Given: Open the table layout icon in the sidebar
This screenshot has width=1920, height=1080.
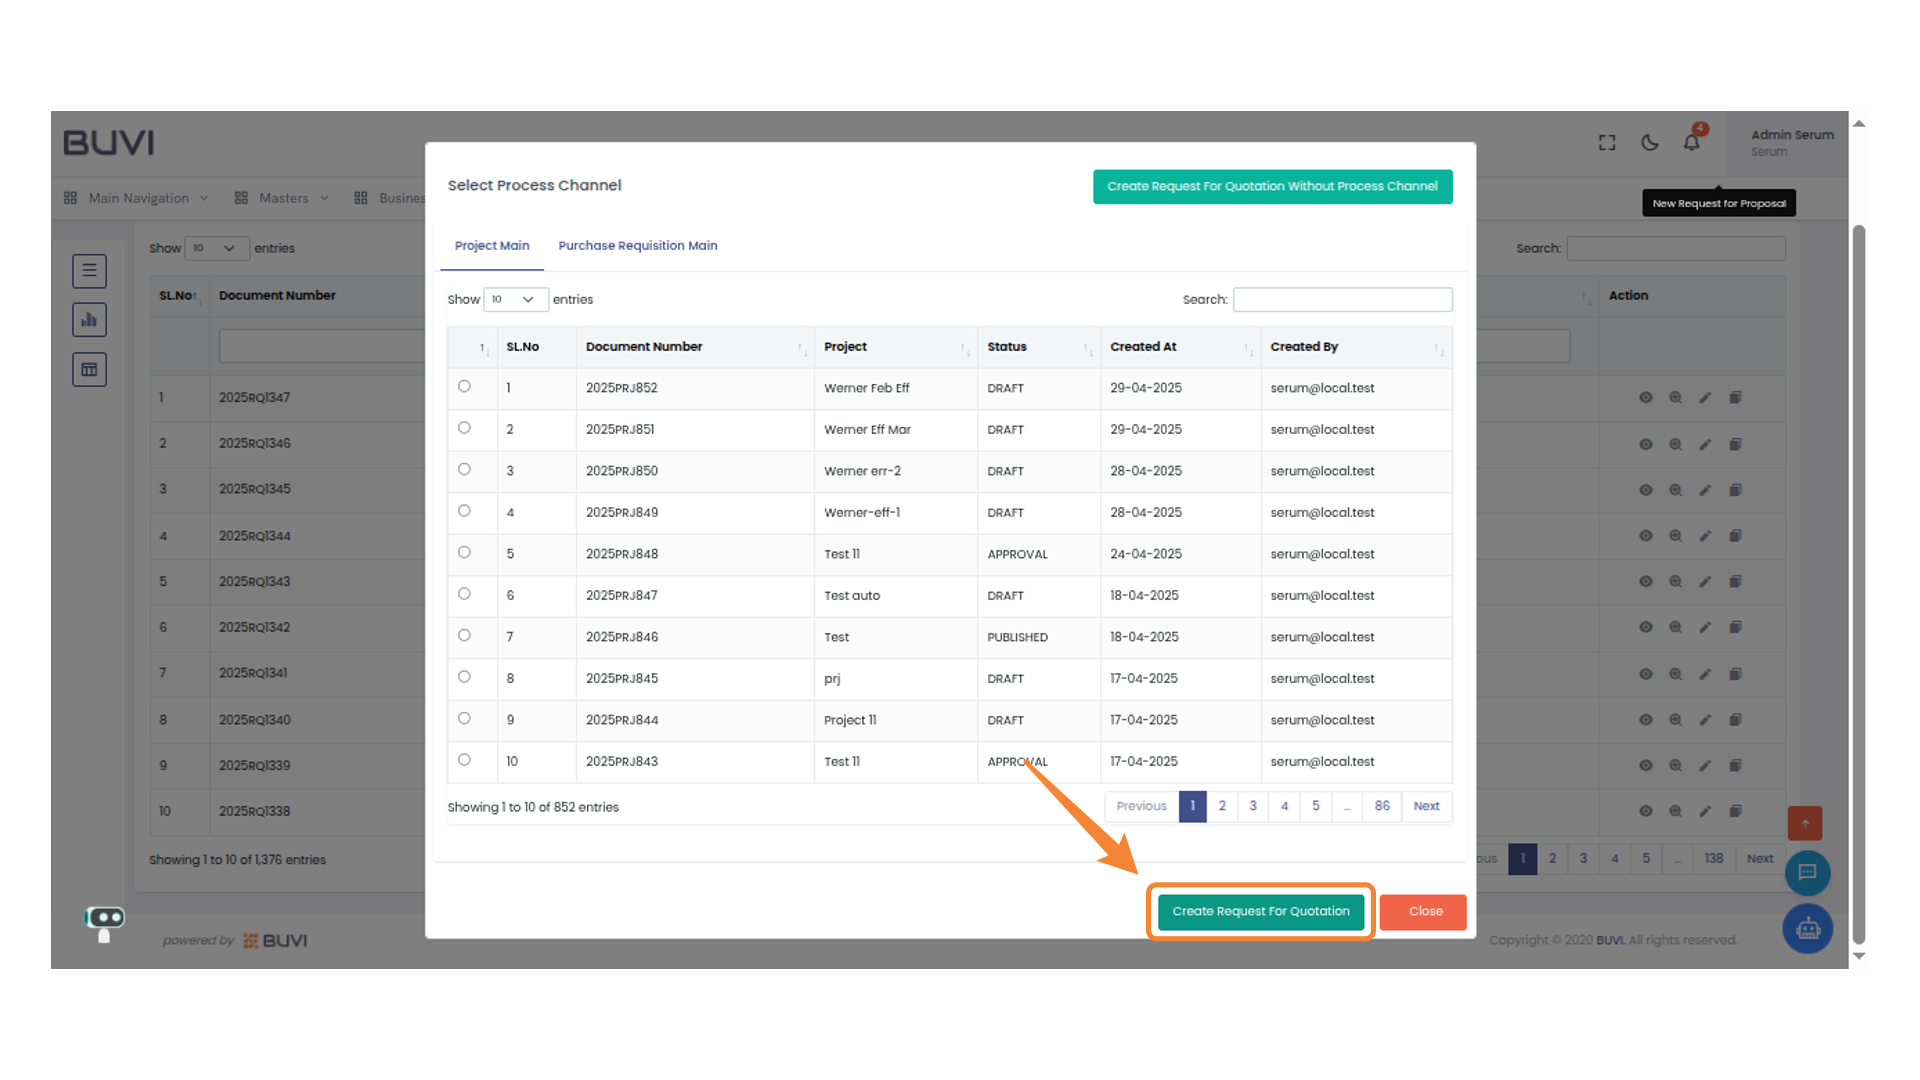Looking at the screenshot, I should click(89, 369).
